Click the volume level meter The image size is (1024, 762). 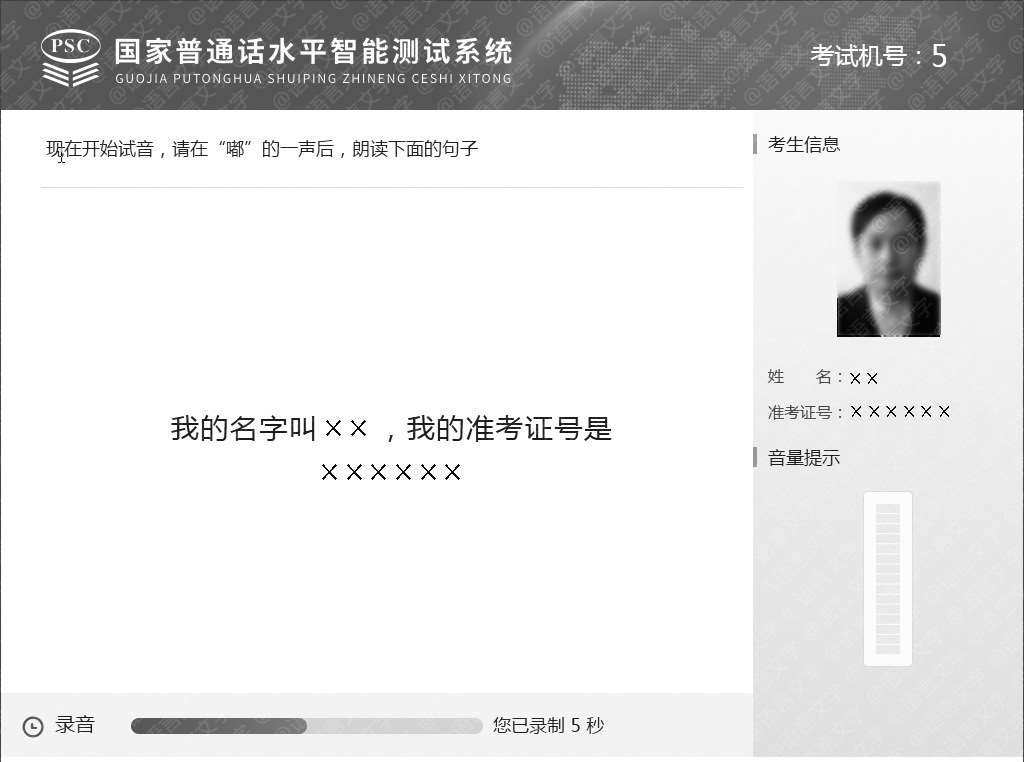pyautogui.click(x=888, y=579)
